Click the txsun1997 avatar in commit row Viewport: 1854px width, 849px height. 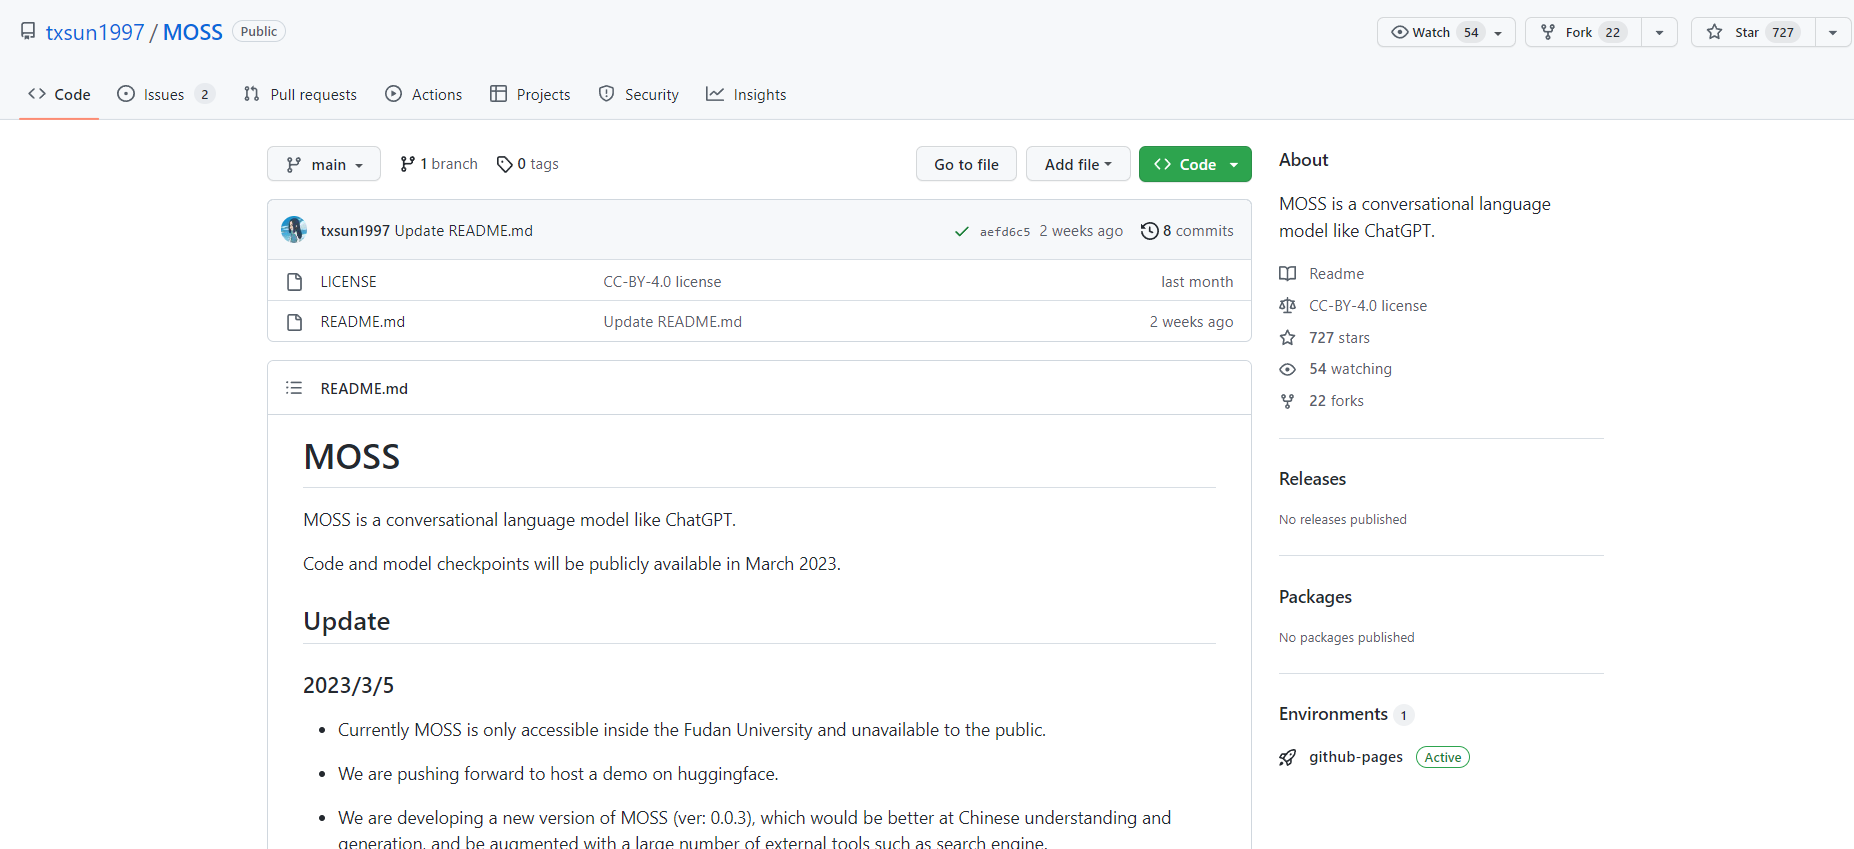[294, 230]
